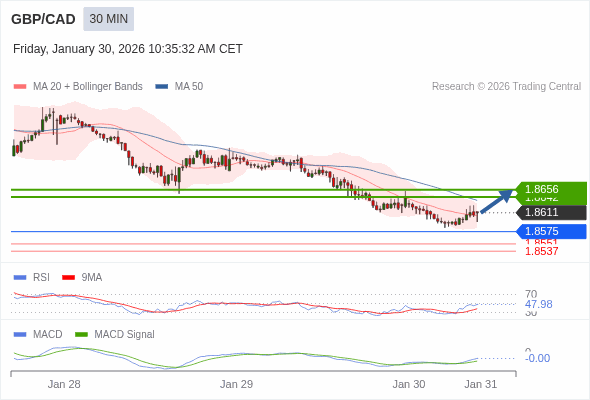This screenshot has height=400, width=590.
Task: Click the RSI legend swatch
Action: coord(20,278)
